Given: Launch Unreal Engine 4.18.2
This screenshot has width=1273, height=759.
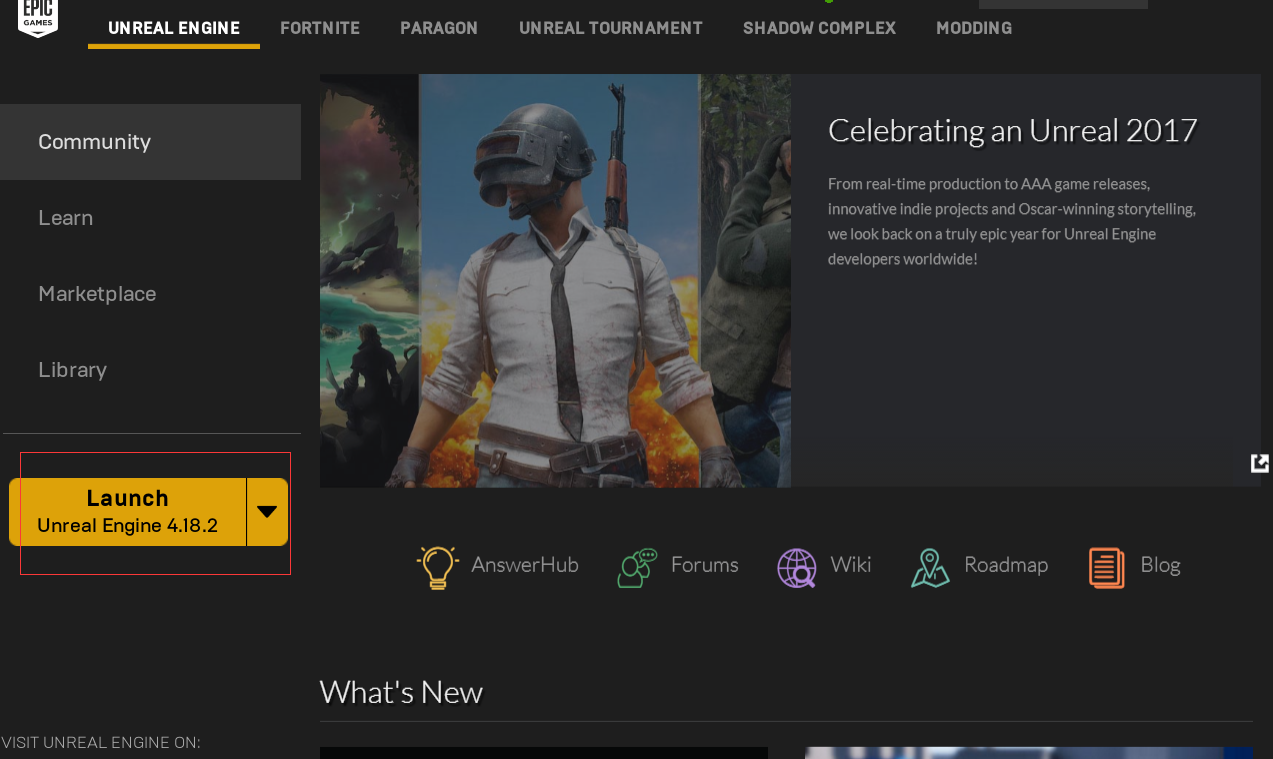Looking at the screenshot, I should pyautogui.click(x=128, y=512).
